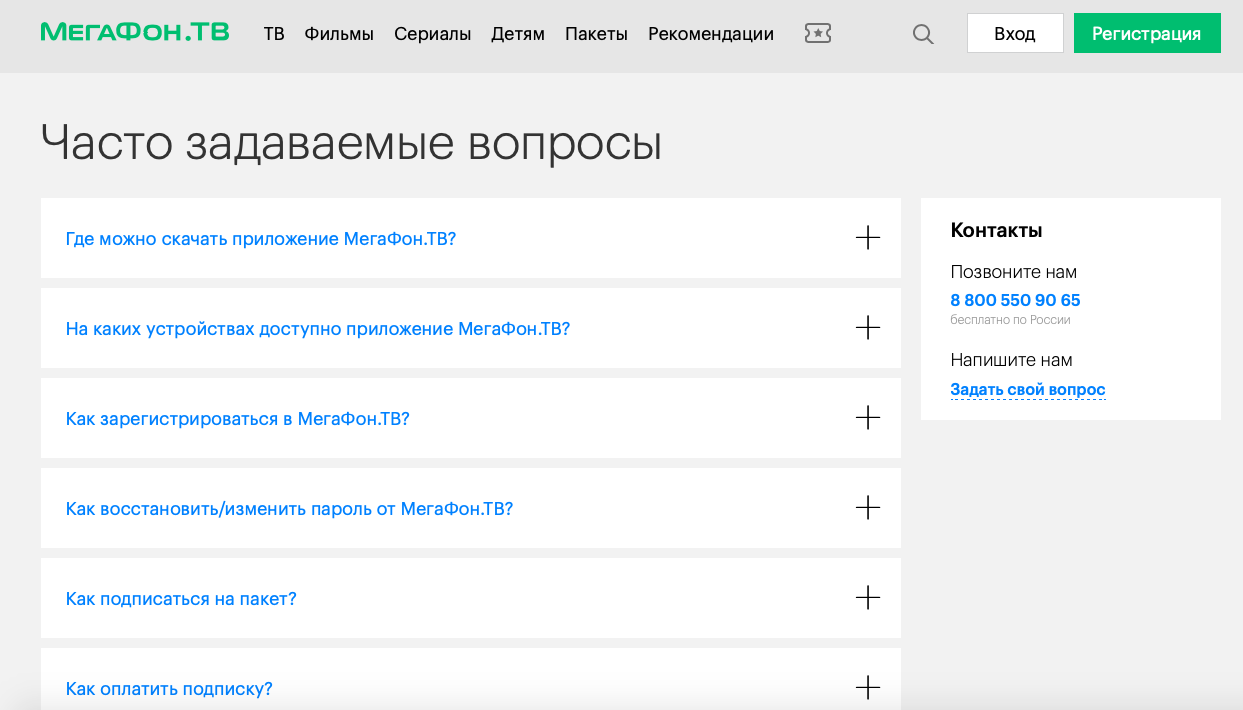Expand the password recovery question plus icon

click(868, 508)
